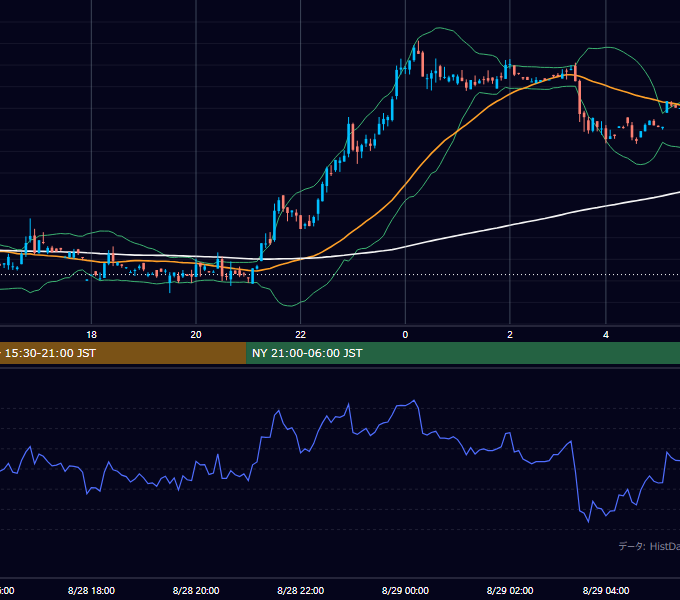Click the 8/29 00:00 time label
Image resolution: width=680 pixels, height=600 pixels.
(405, 590)
